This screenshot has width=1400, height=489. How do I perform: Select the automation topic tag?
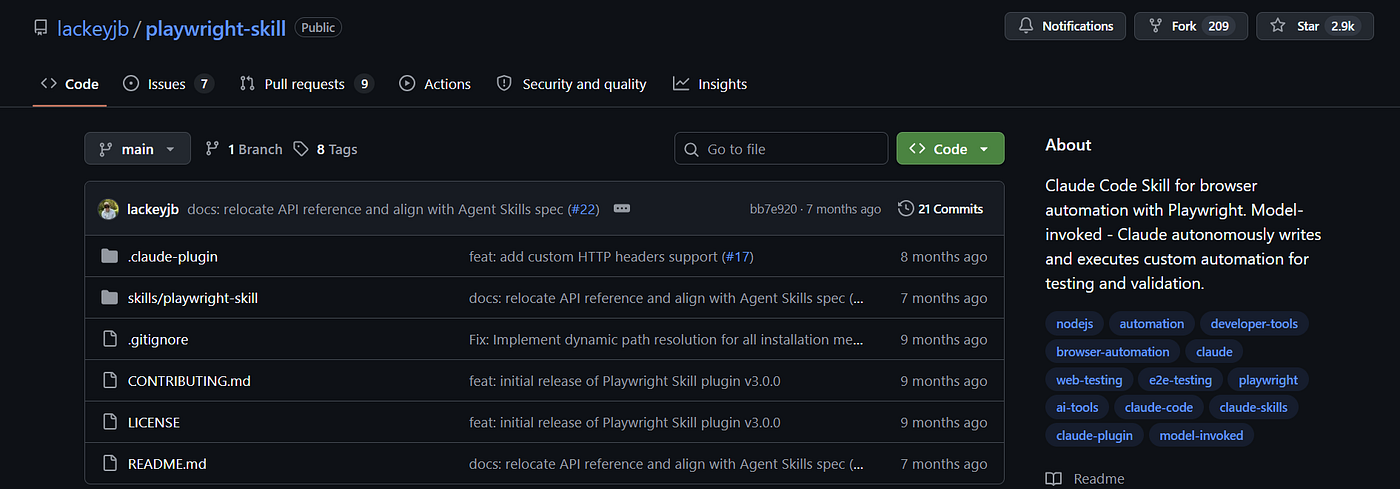click(x=1152, y=324)
